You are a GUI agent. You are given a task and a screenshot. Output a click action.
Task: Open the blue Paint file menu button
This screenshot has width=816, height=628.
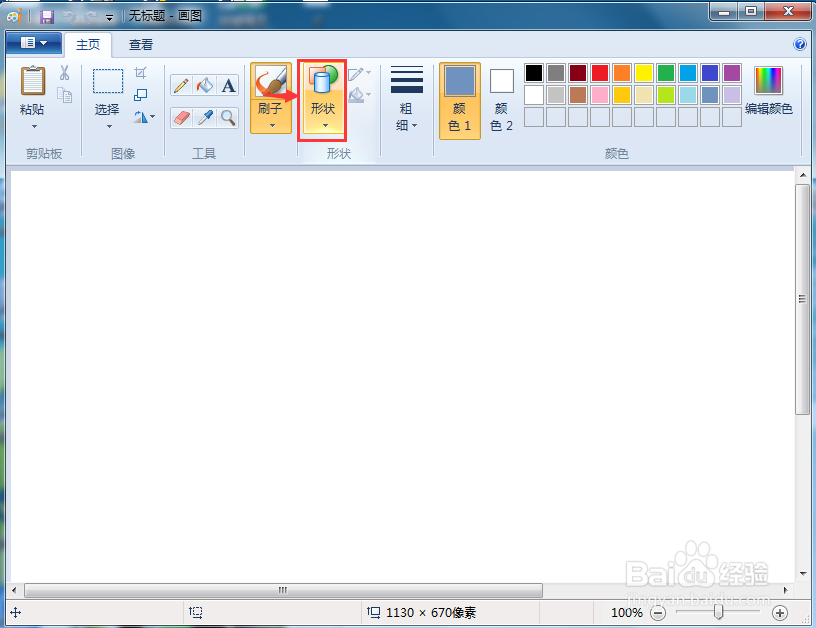click(x=34, y=43)
